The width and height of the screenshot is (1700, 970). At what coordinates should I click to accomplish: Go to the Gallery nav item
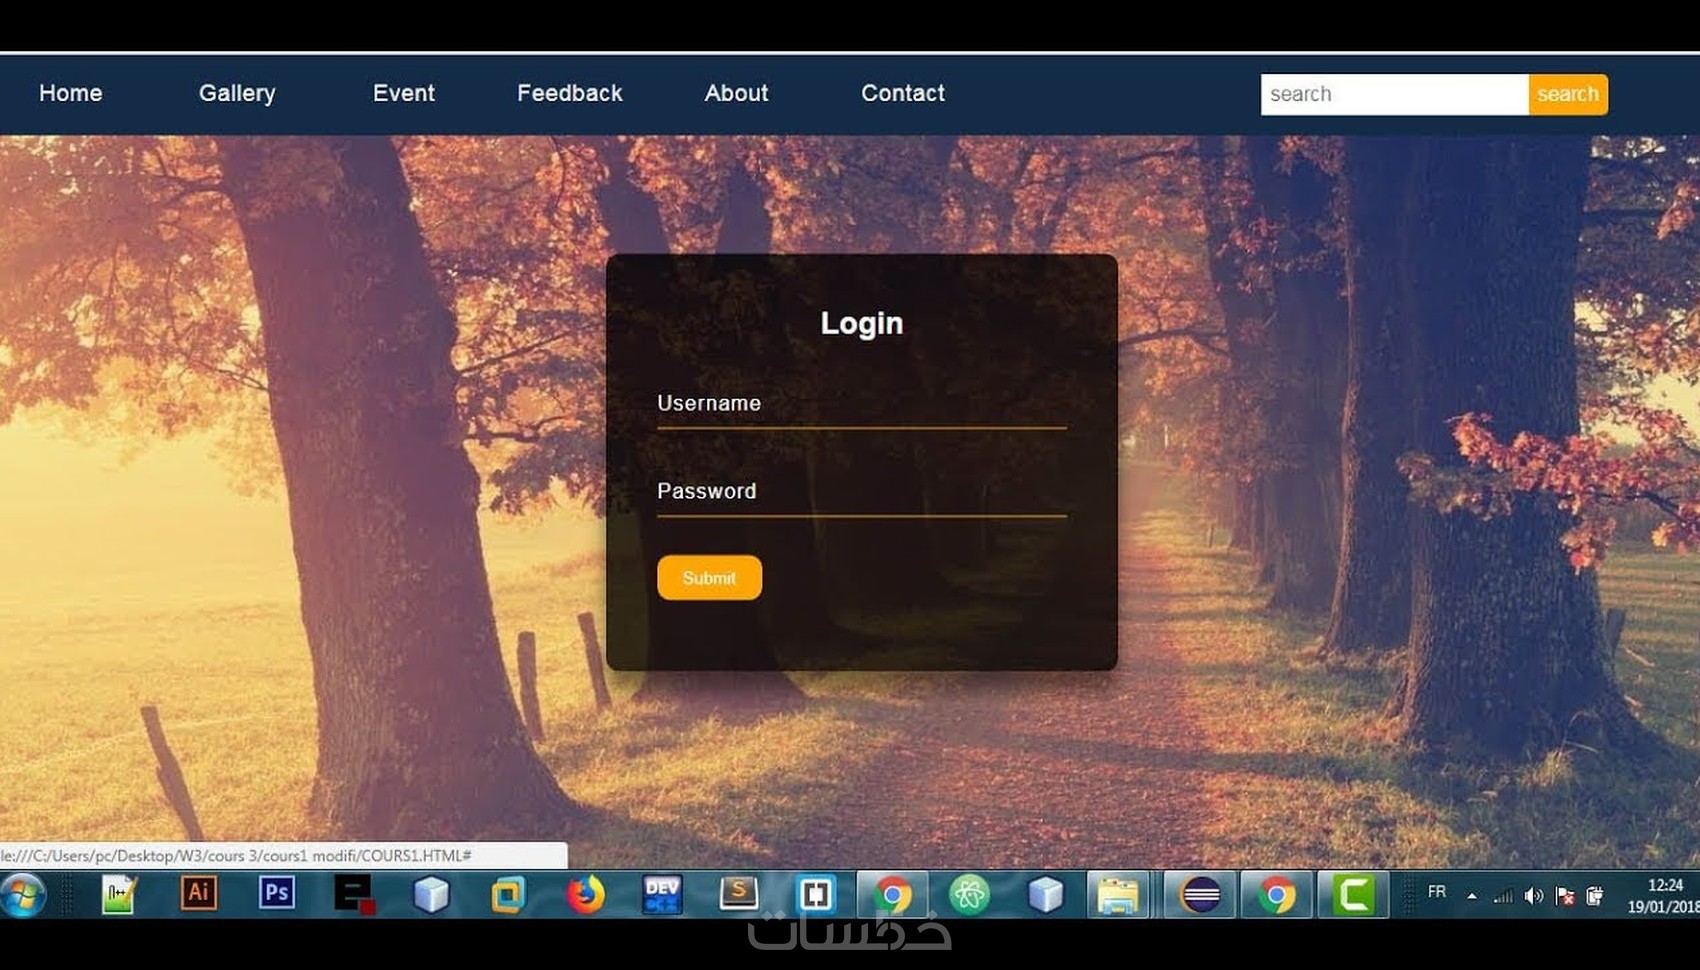click(x=237, y=93)
